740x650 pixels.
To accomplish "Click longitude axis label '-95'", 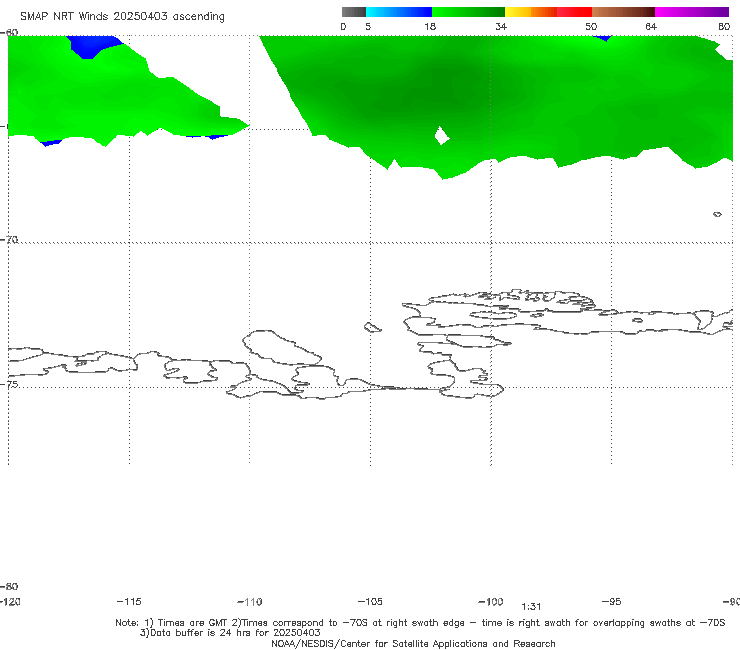I will pyautogui.click(x=612, y=601).
